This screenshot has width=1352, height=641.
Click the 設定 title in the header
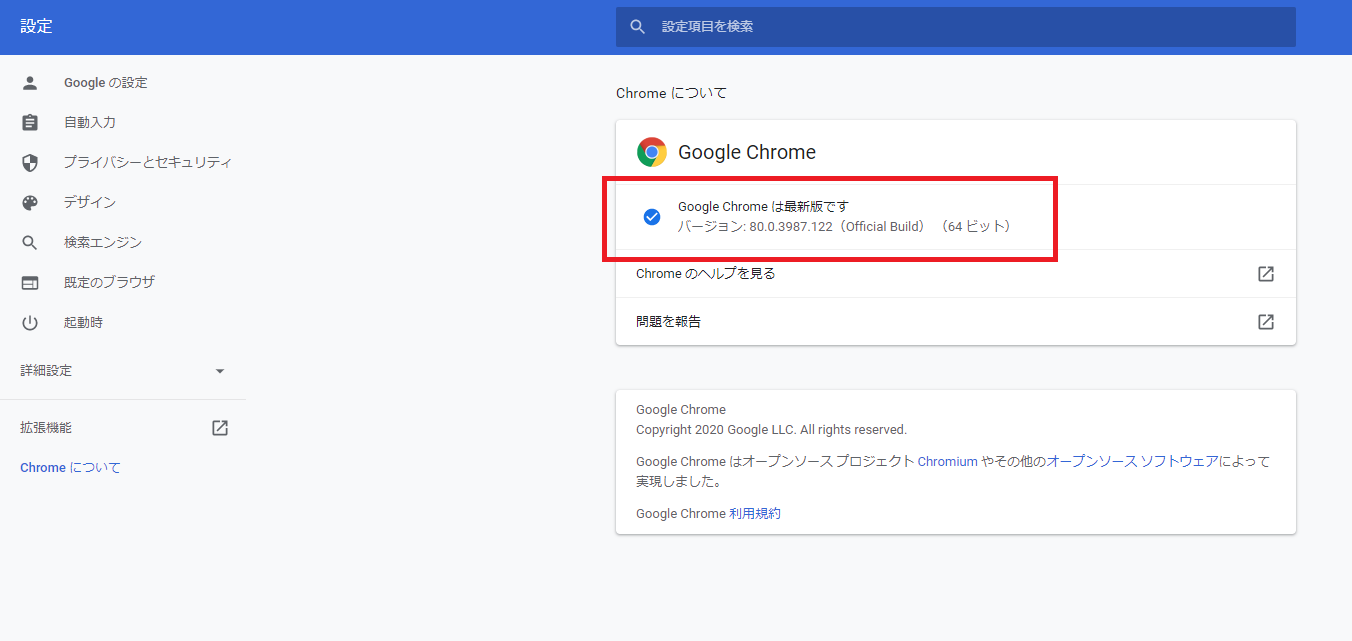point(36,27)
